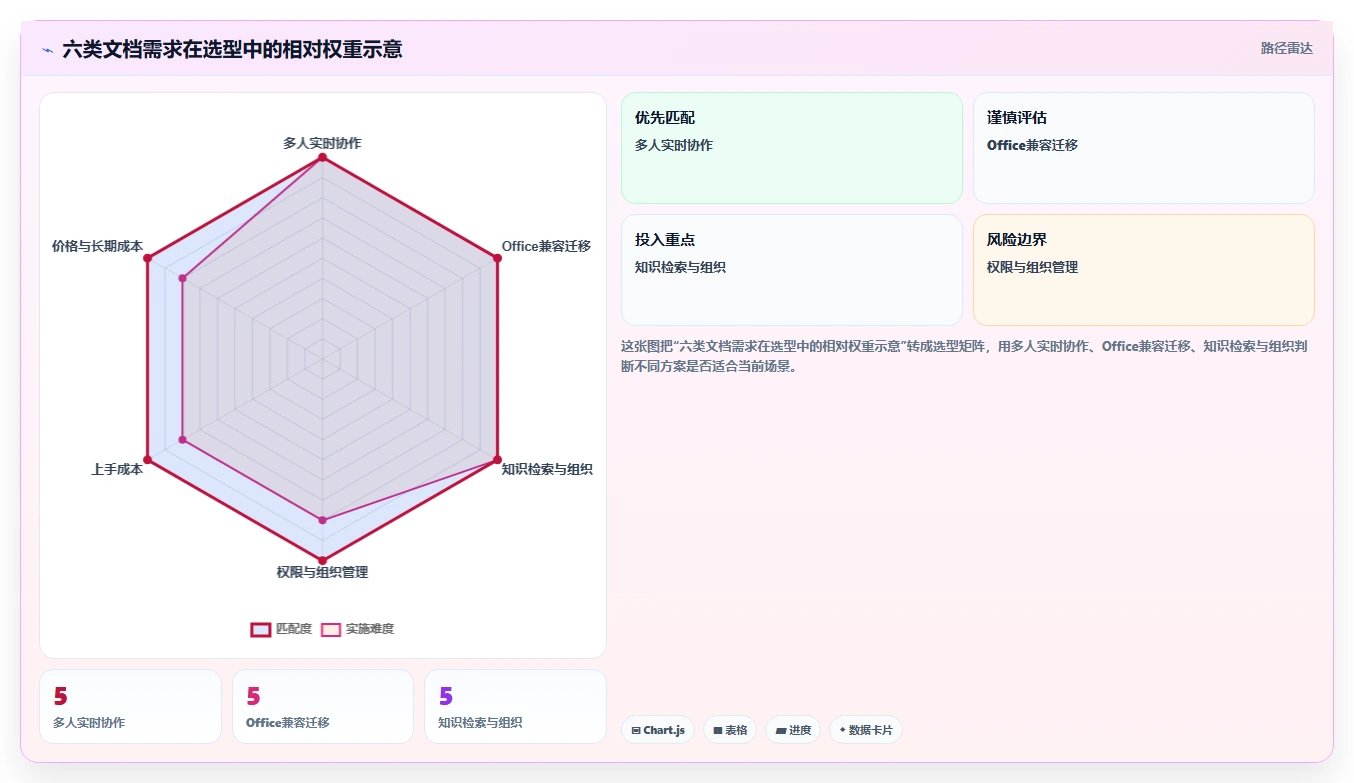1354x783 pixels.
Task: Click the 表格 tag chip
Action: pos(730,730)
